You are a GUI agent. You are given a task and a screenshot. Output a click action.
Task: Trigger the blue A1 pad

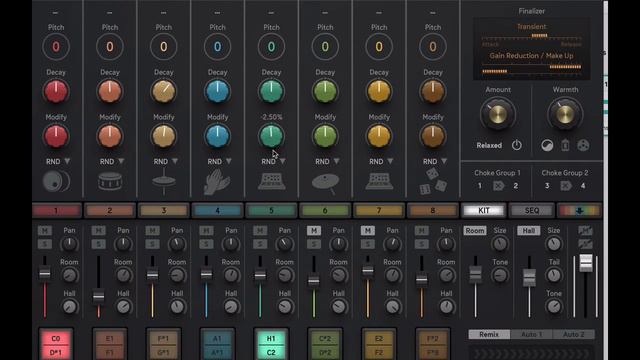click(218, 345)
